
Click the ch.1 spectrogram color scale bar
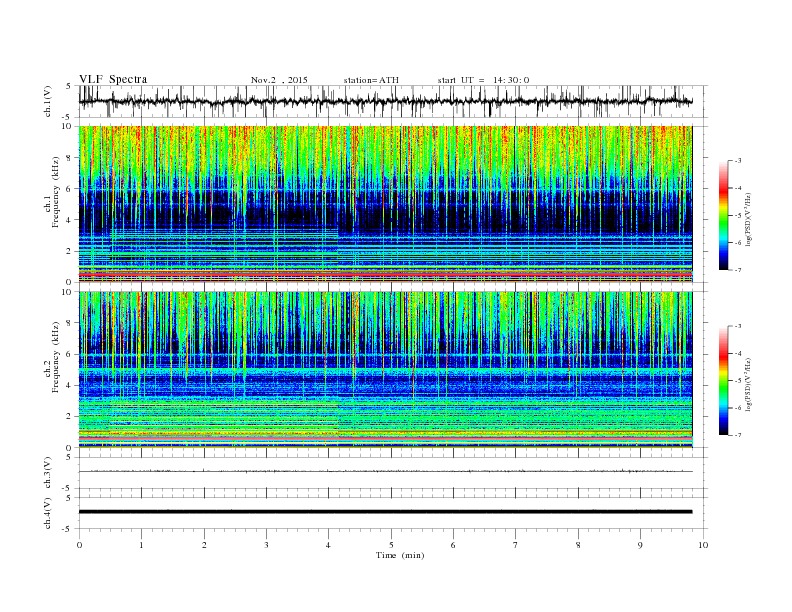pos(723,216)
